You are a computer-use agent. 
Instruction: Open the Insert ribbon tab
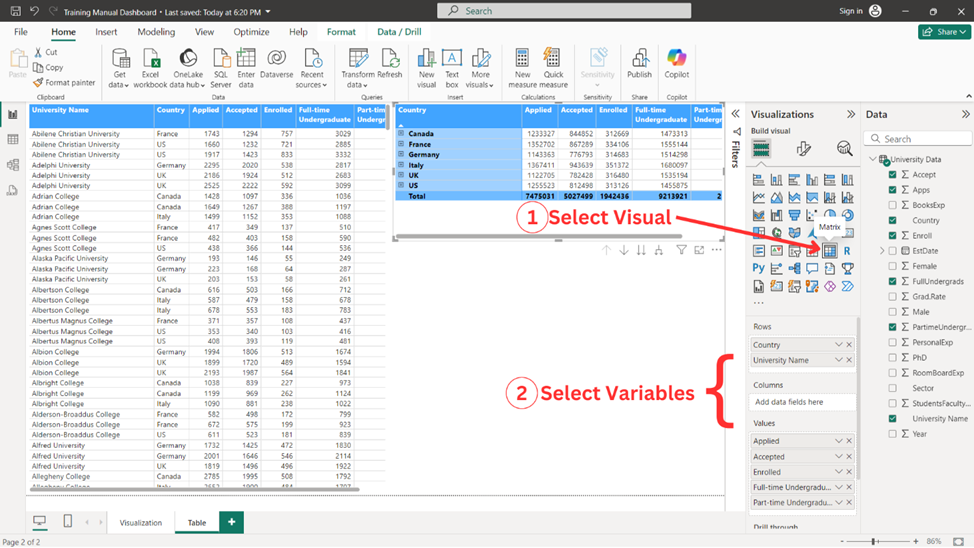coord(106,32)
